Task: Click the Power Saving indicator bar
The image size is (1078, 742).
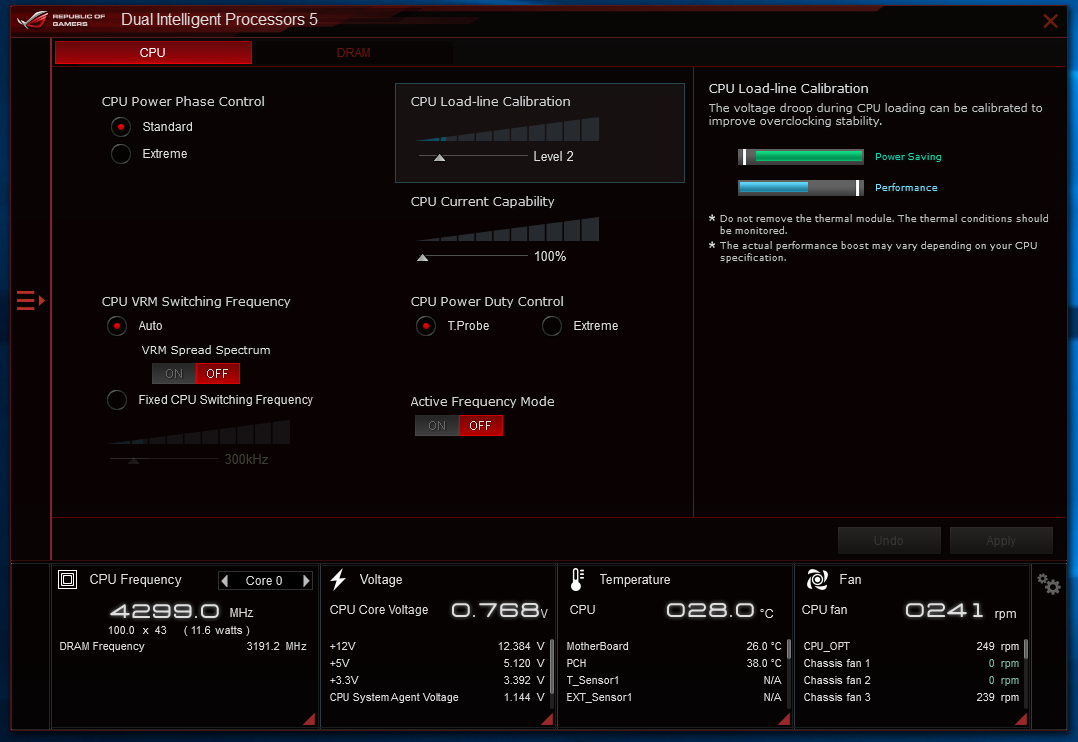Action: tap(801, 157)
